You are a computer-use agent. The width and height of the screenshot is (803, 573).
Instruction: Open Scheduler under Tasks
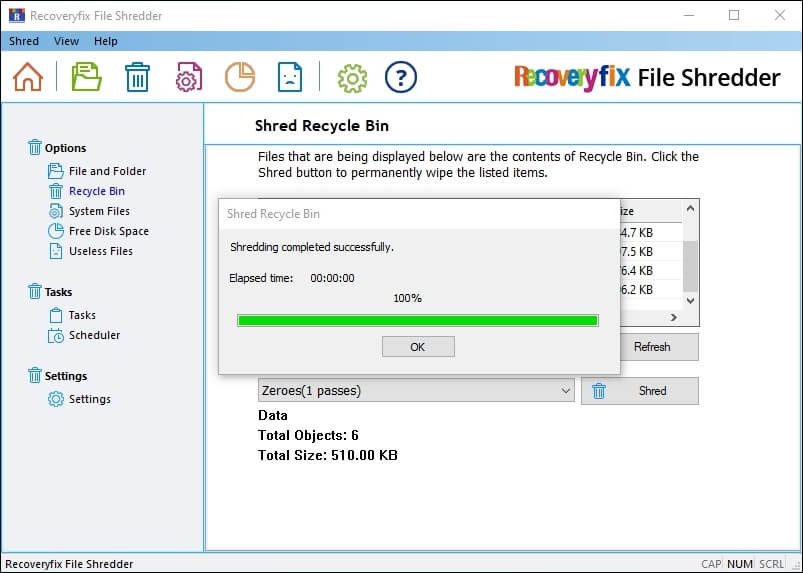click(94, 335)
